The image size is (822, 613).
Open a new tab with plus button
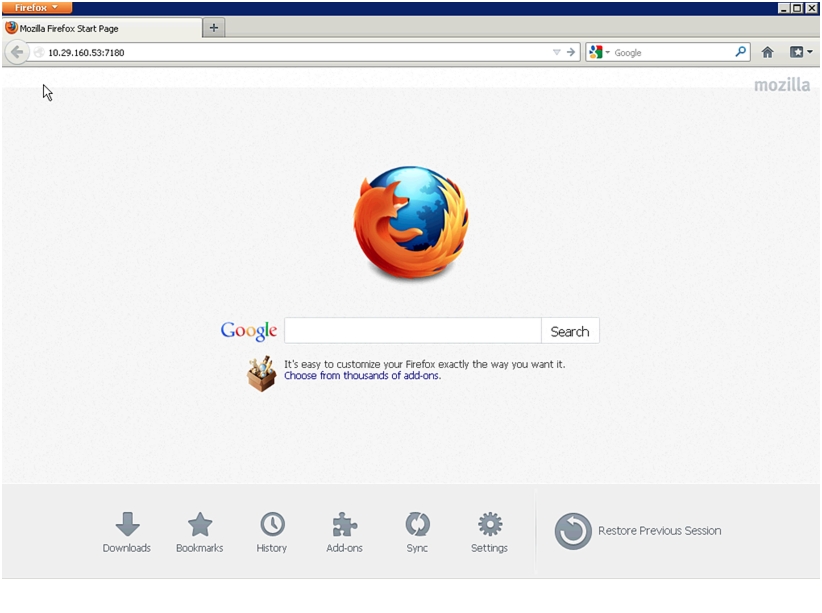tap(214, 28)
